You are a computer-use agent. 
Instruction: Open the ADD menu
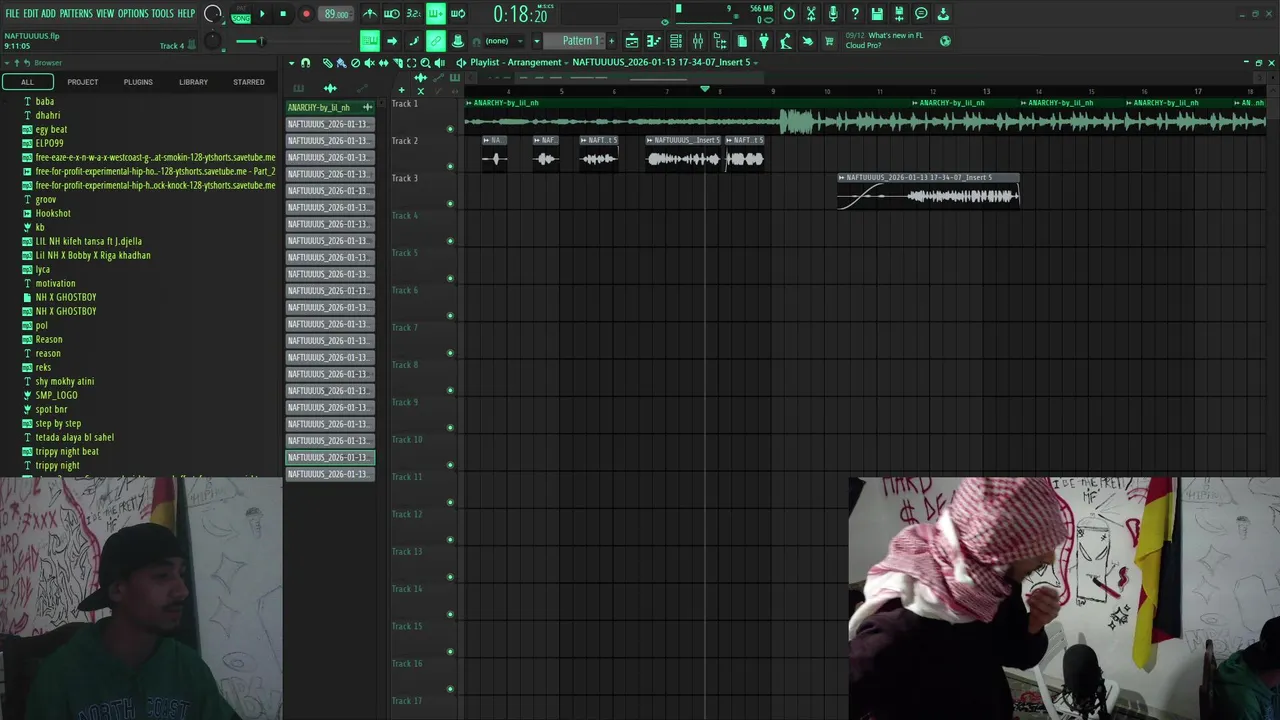point(48,14)
